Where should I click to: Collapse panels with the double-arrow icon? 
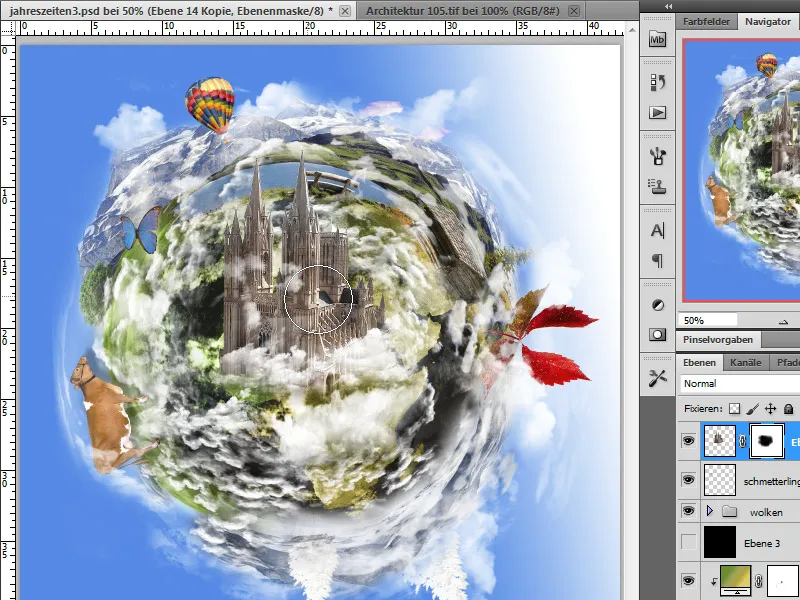668,6
